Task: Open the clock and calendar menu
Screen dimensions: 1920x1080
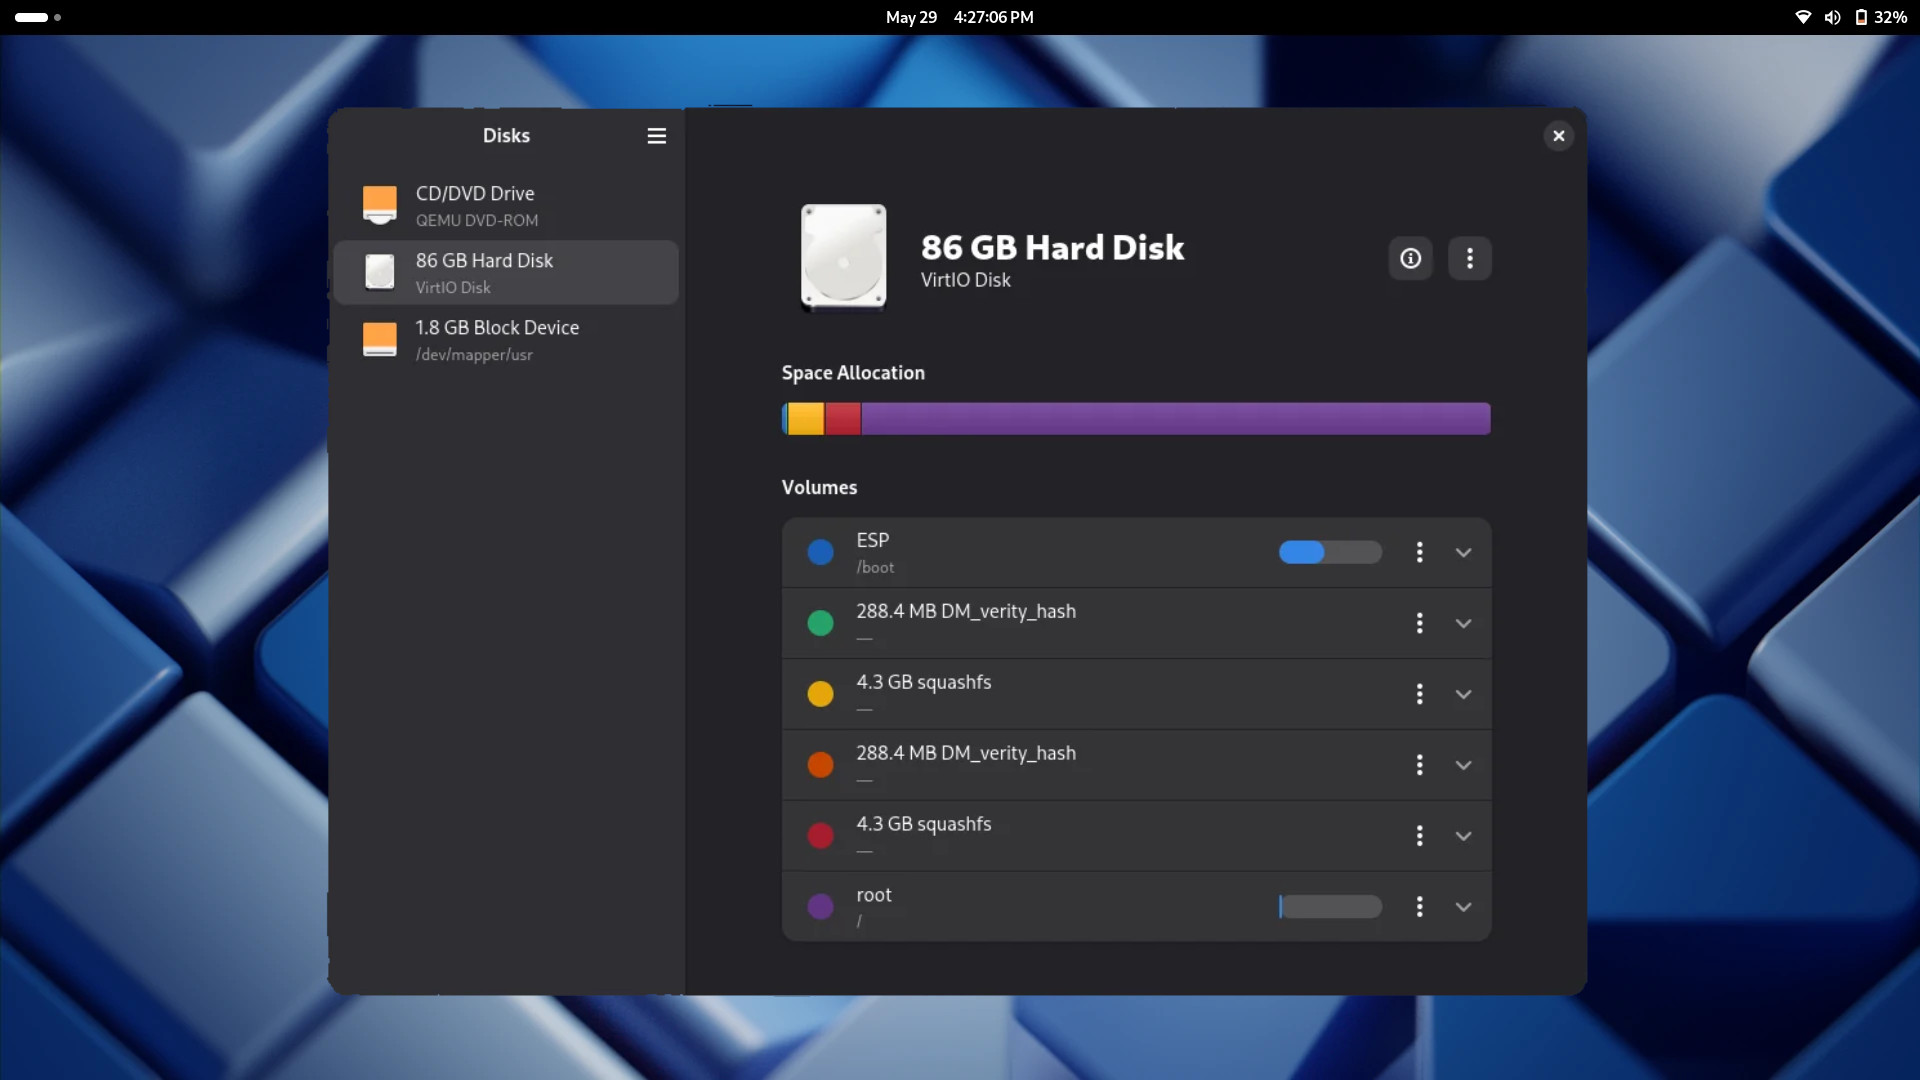Action: pos(959,17)
